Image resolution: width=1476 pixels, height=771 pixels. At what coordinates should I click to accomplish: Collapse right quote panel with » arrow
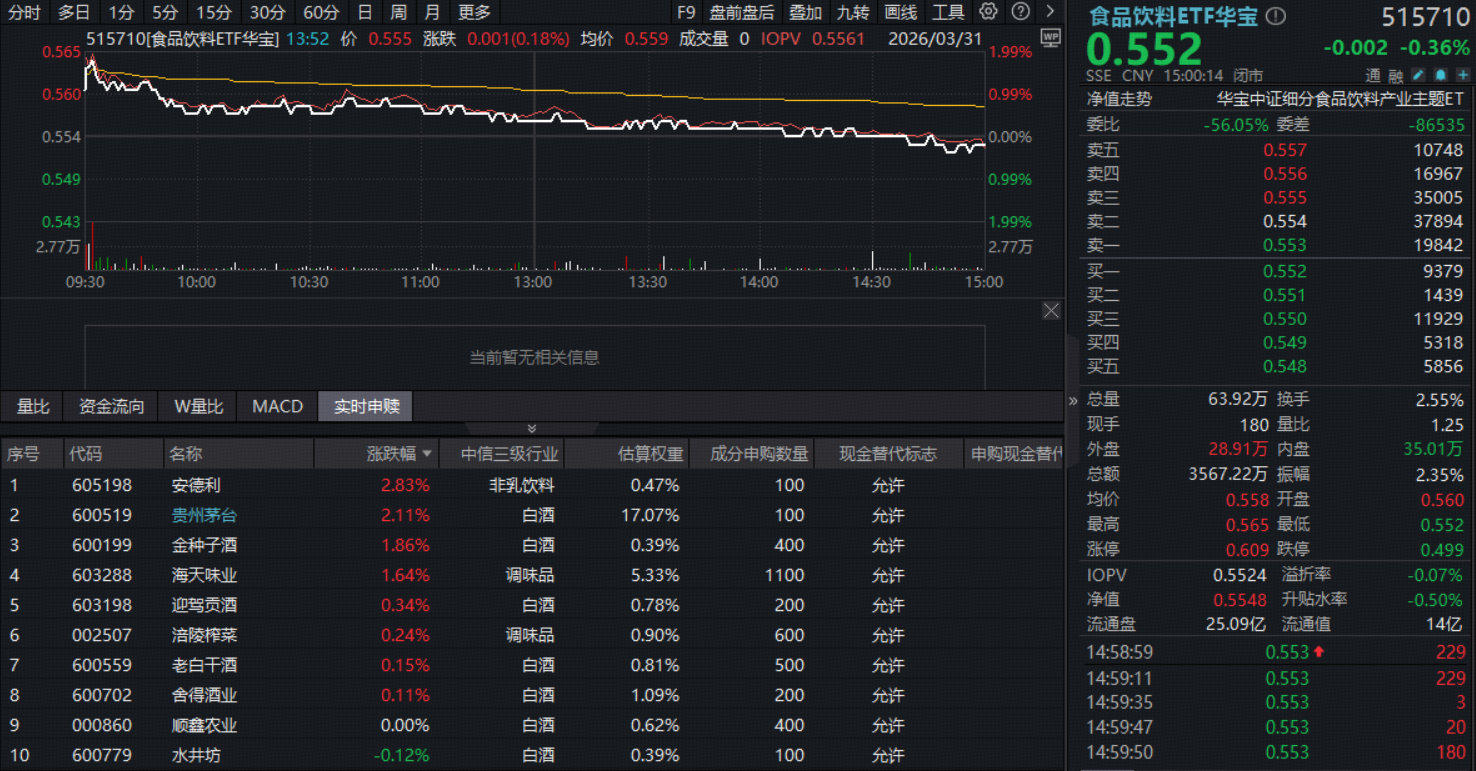(1073, 400)
